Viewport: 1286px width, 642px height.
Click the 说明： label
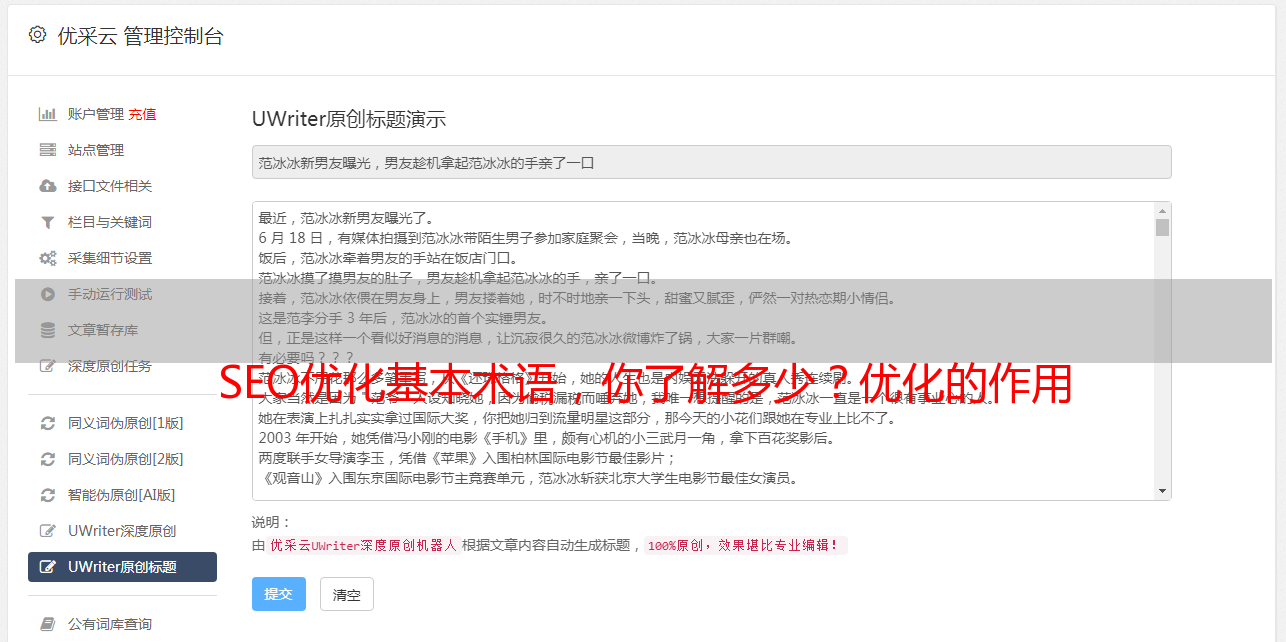(x=271, y=522)
